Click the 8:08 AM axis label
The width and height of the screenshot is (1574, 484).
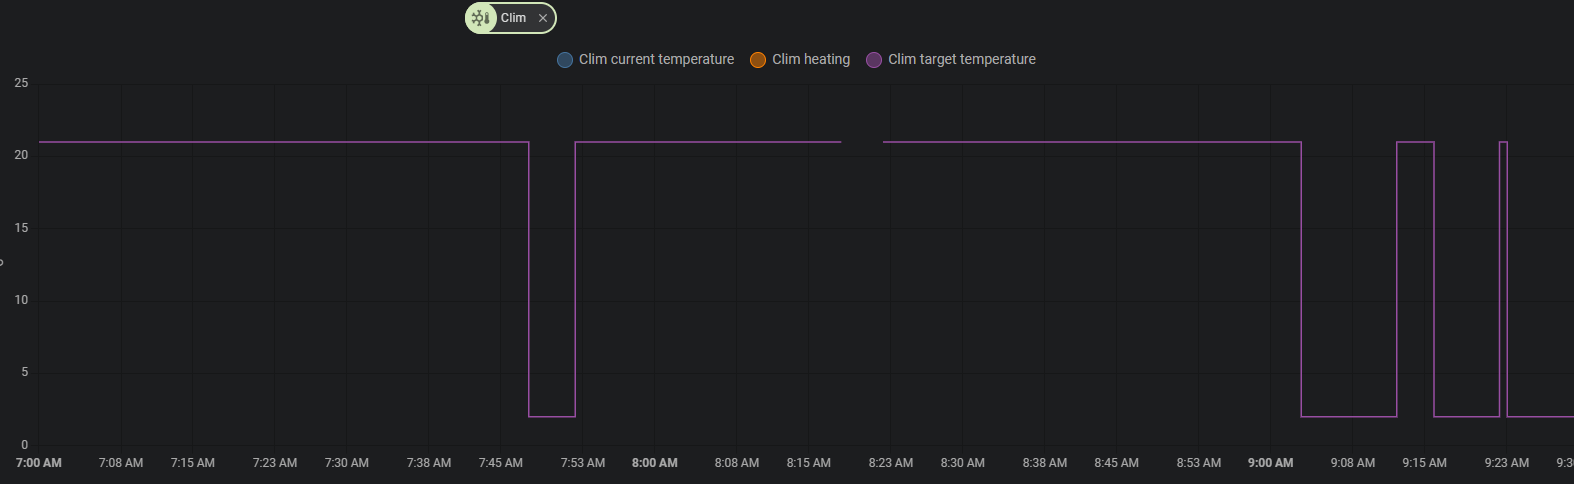point(737,463)
